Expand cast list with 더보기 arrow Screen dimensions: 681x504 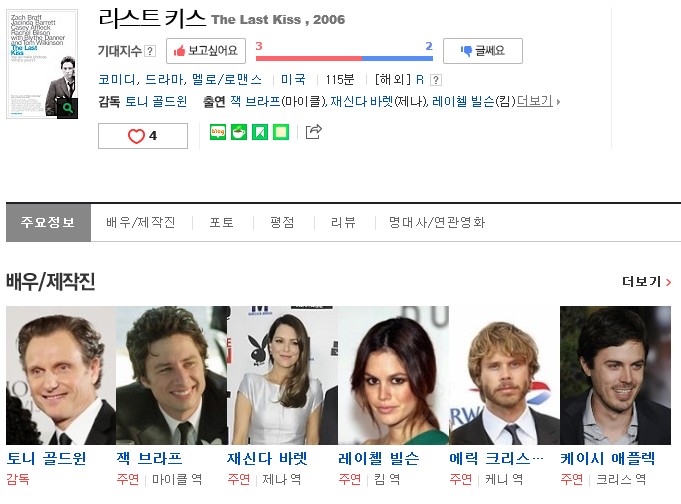(x=538, y=101)
